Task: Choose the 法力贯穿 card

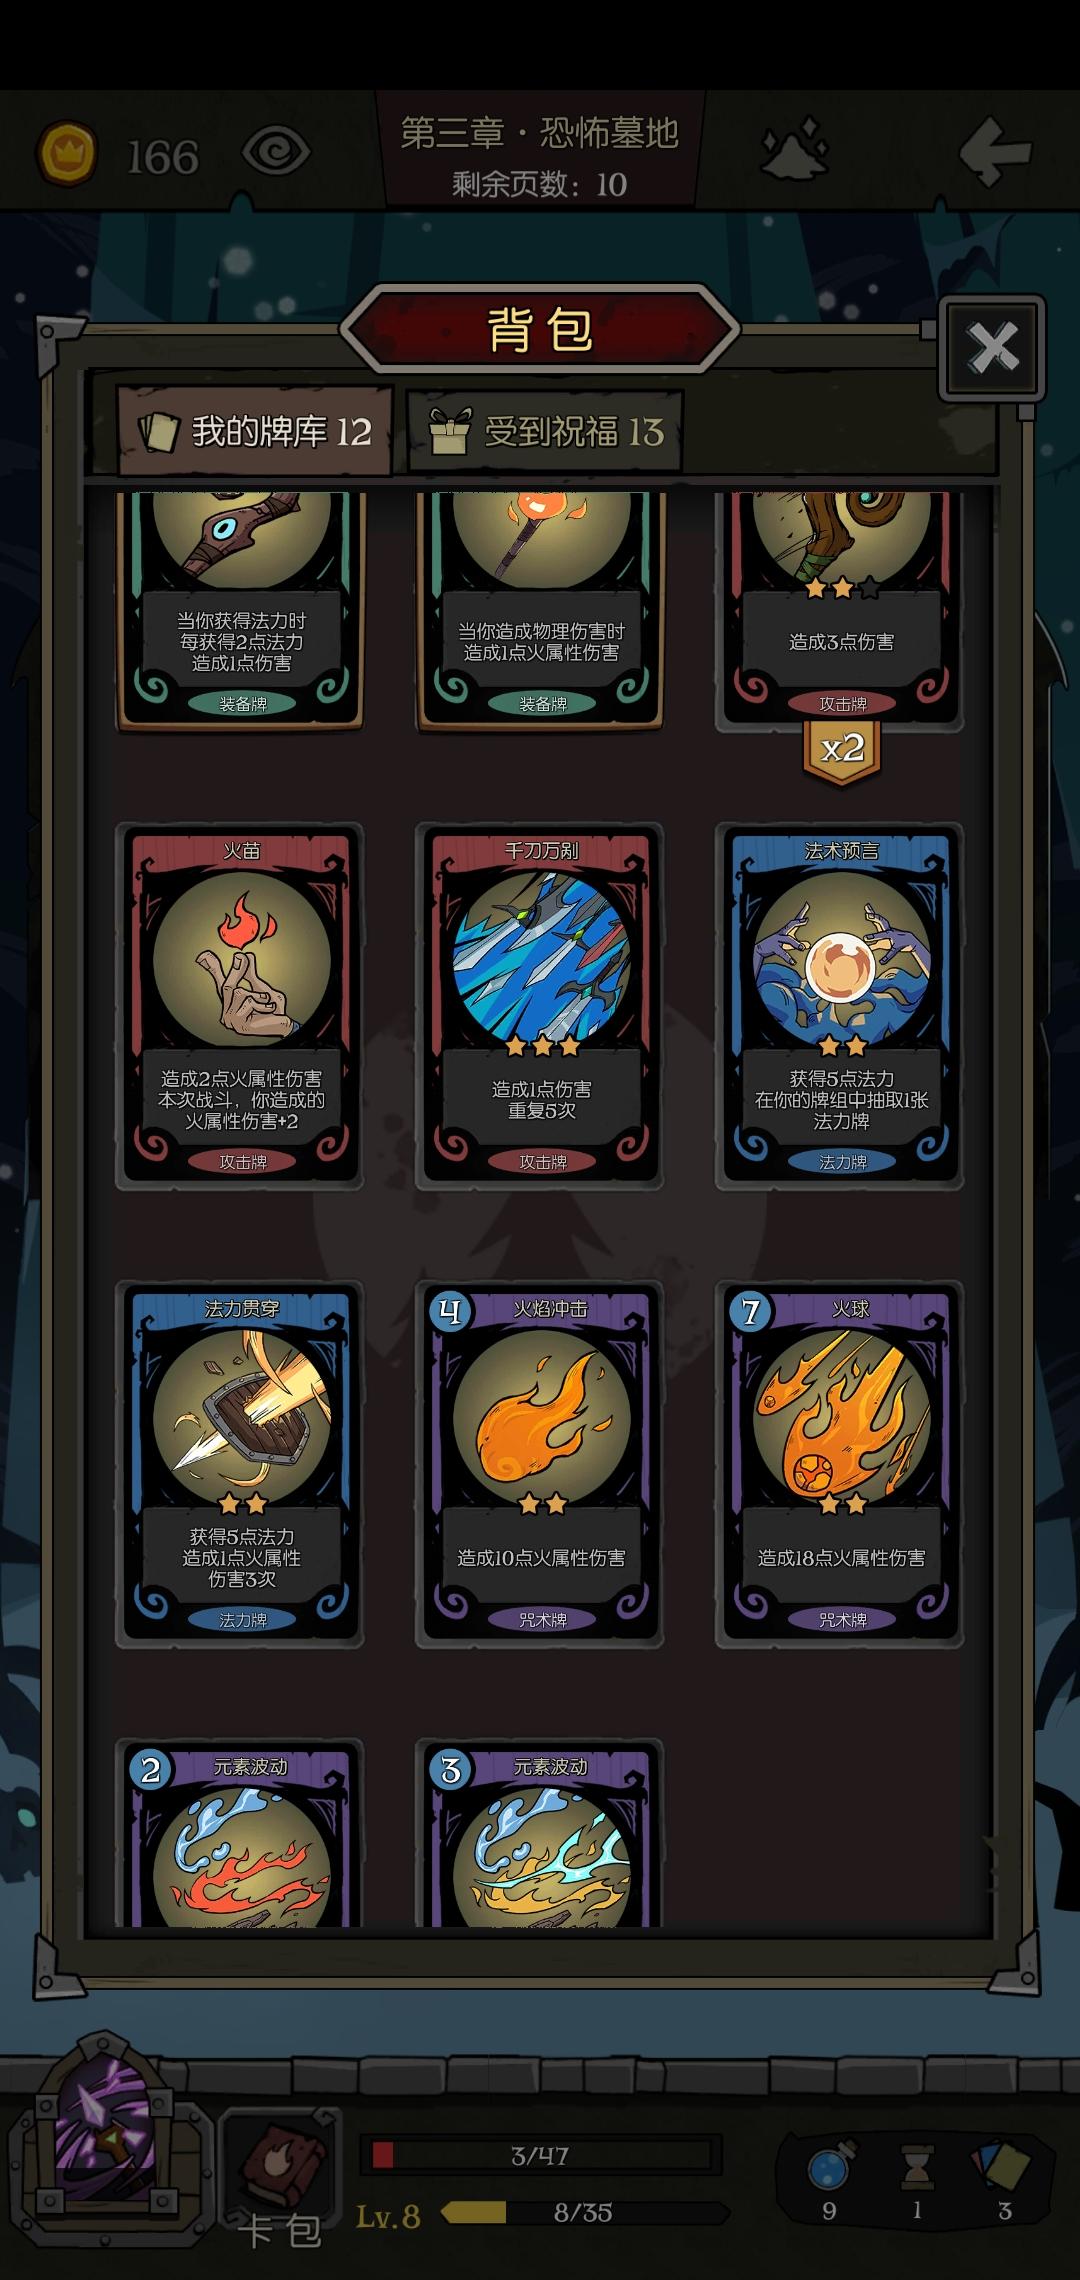Action: [x=240, y=1464]
